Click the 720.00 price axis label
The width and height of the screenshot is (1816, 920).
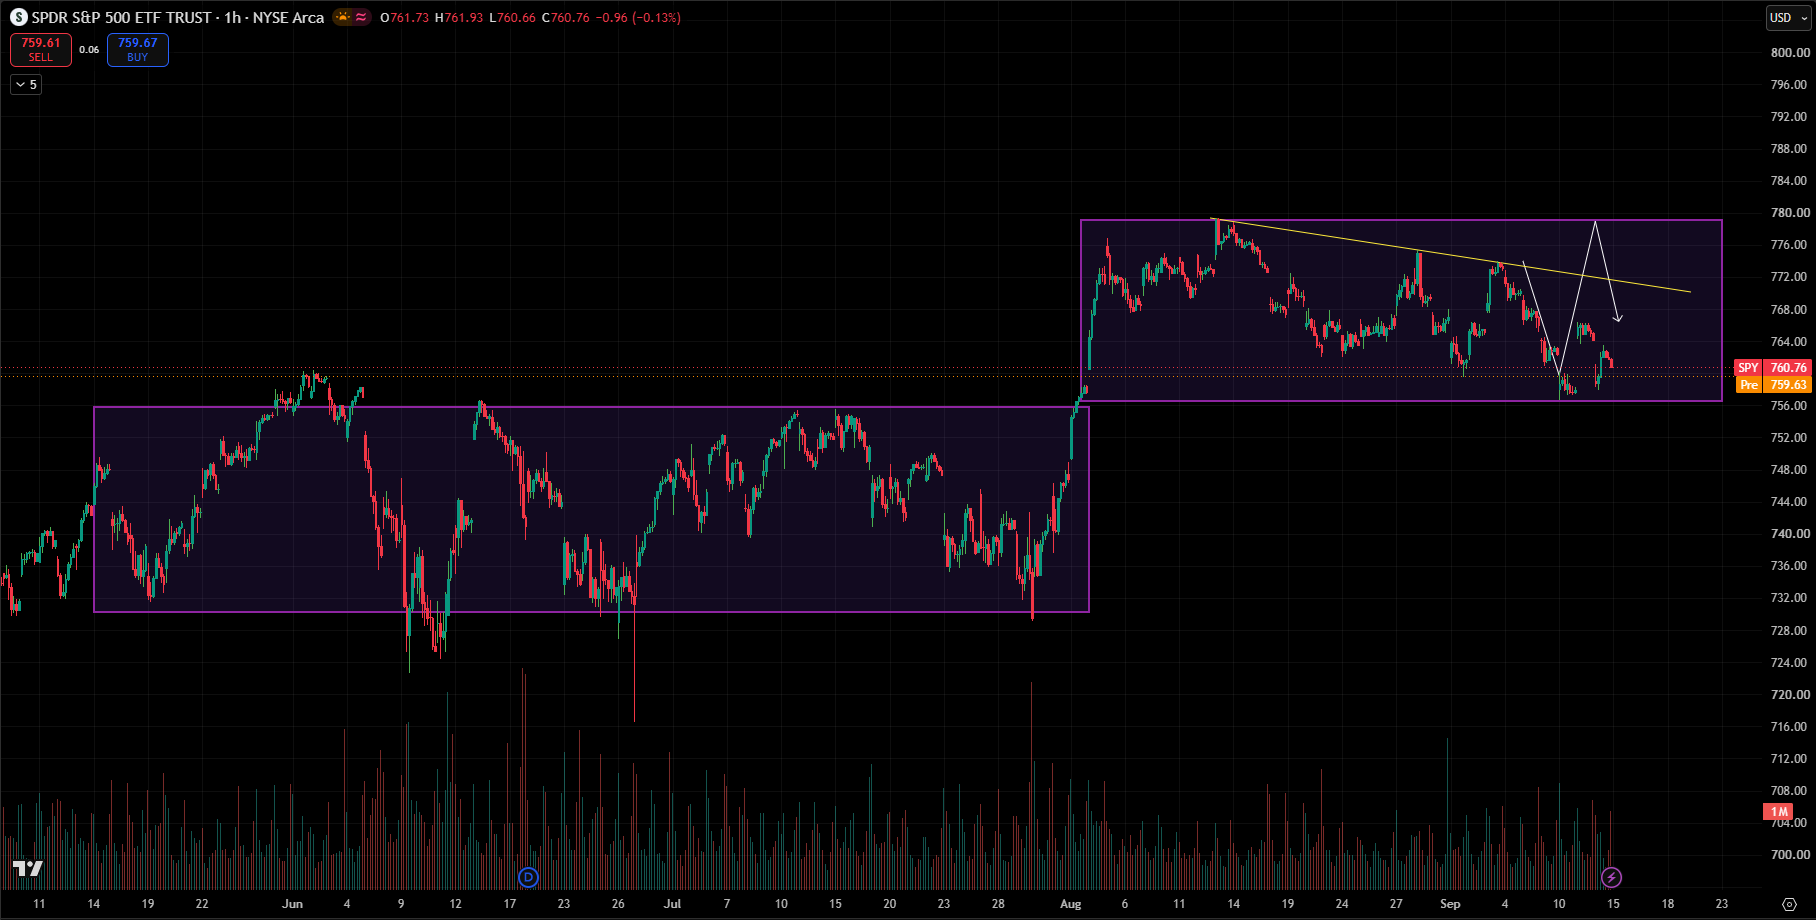[x=1790, y=695]
